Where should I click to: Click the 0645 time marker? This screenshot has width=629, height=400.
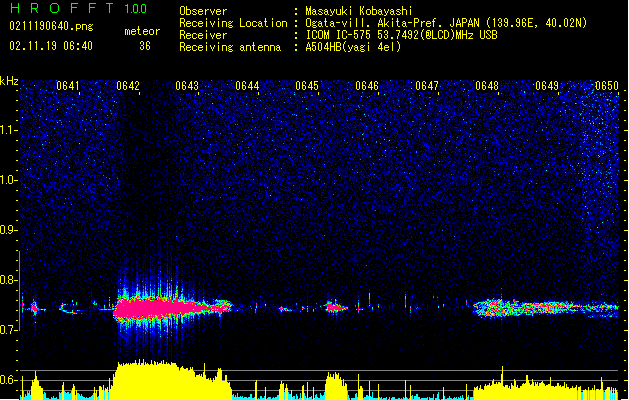coord(307,86)
